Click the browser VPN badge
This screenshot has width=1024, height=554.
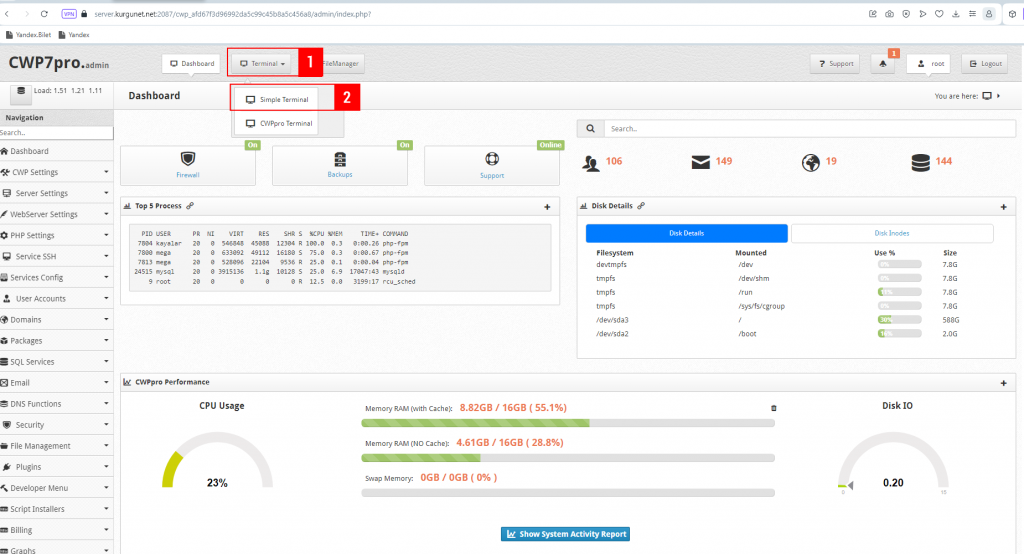click(x=69, y=14)
